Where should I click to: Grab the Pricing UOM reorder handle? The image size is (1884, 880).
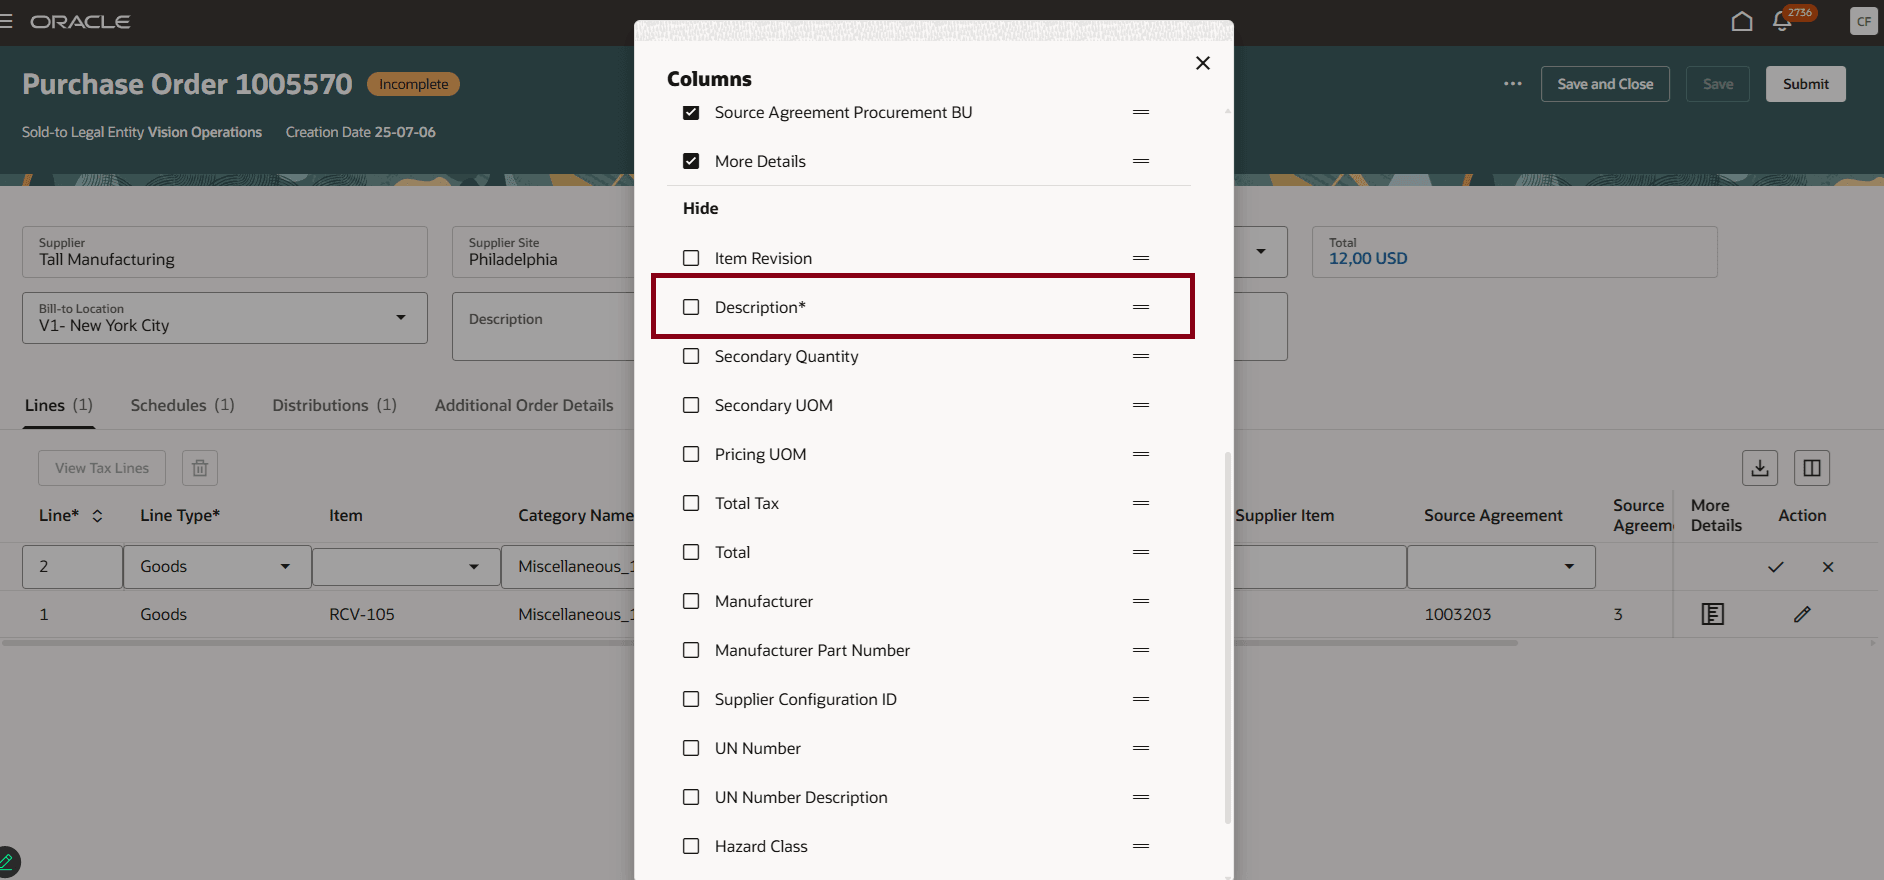pos(1141,454)
